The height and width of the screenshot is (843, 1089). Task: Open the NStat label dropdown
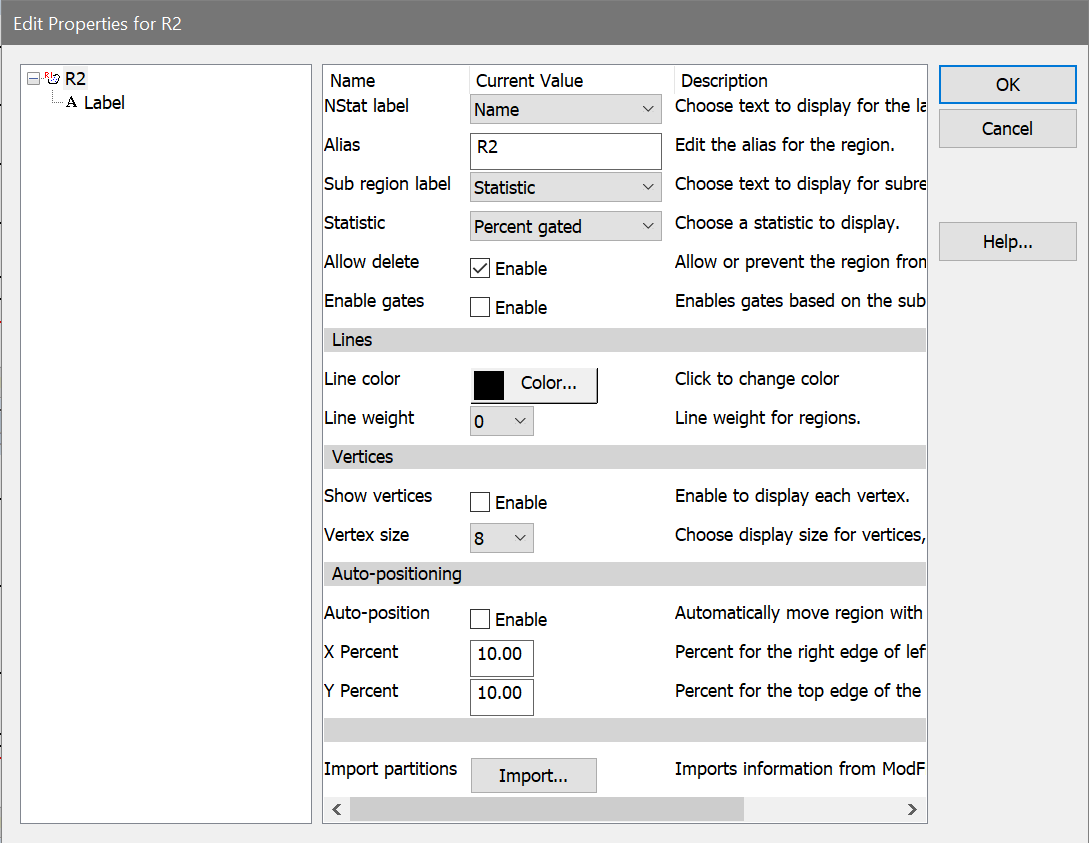565,110
